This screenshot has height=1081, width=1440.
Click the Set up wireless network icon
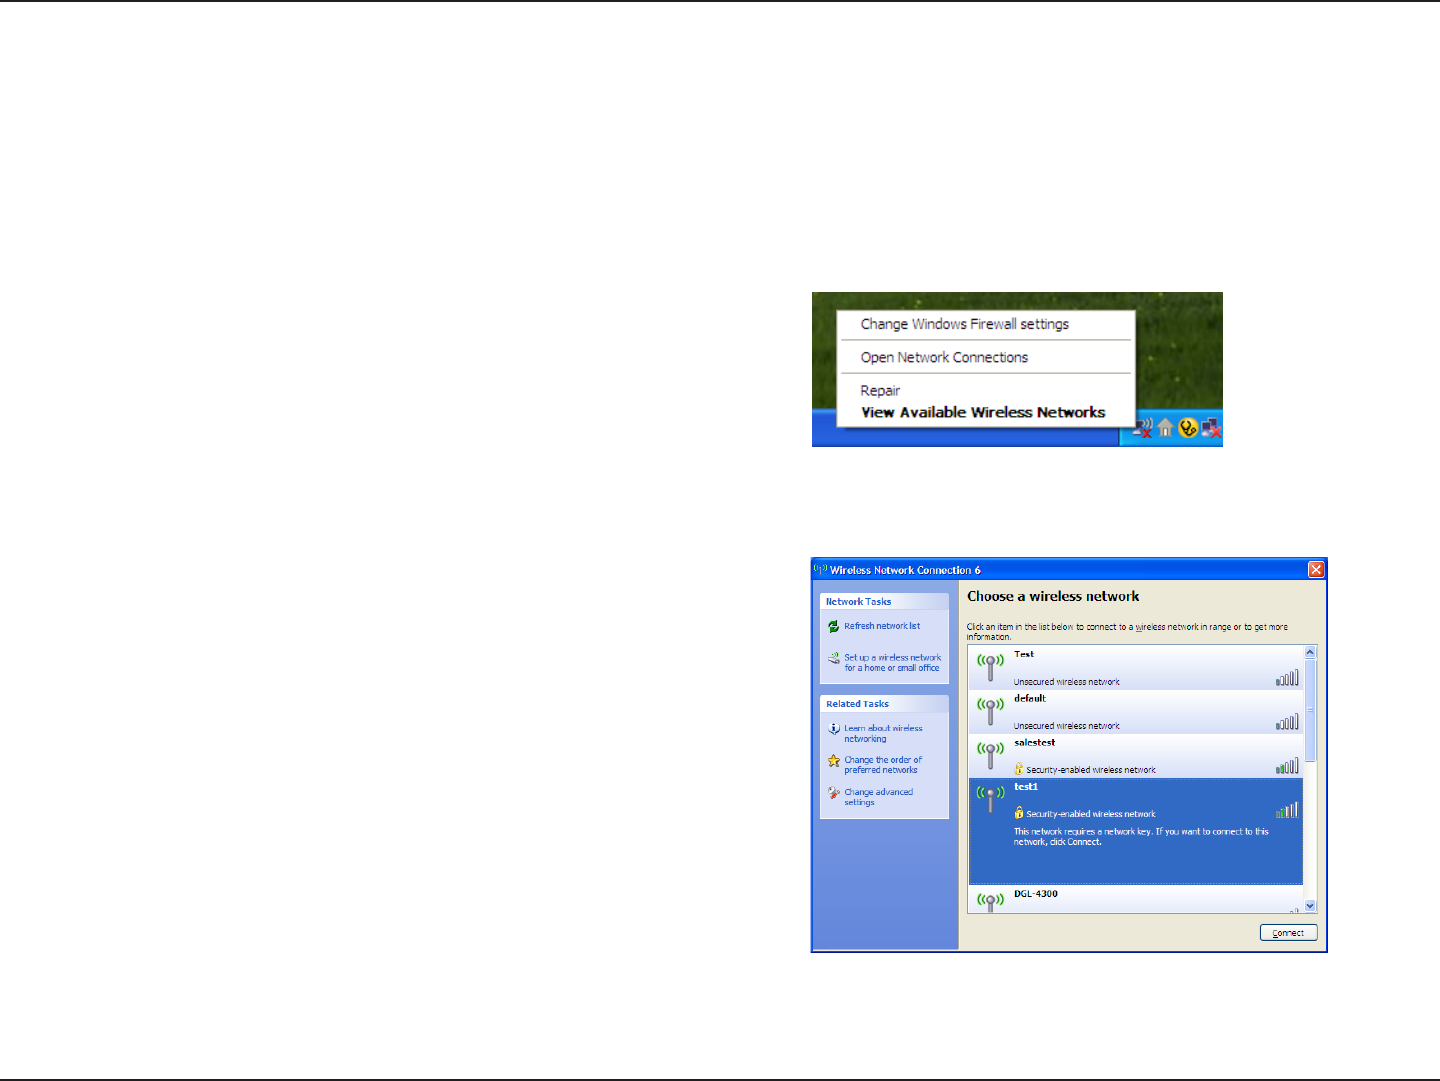pos(833,658)
